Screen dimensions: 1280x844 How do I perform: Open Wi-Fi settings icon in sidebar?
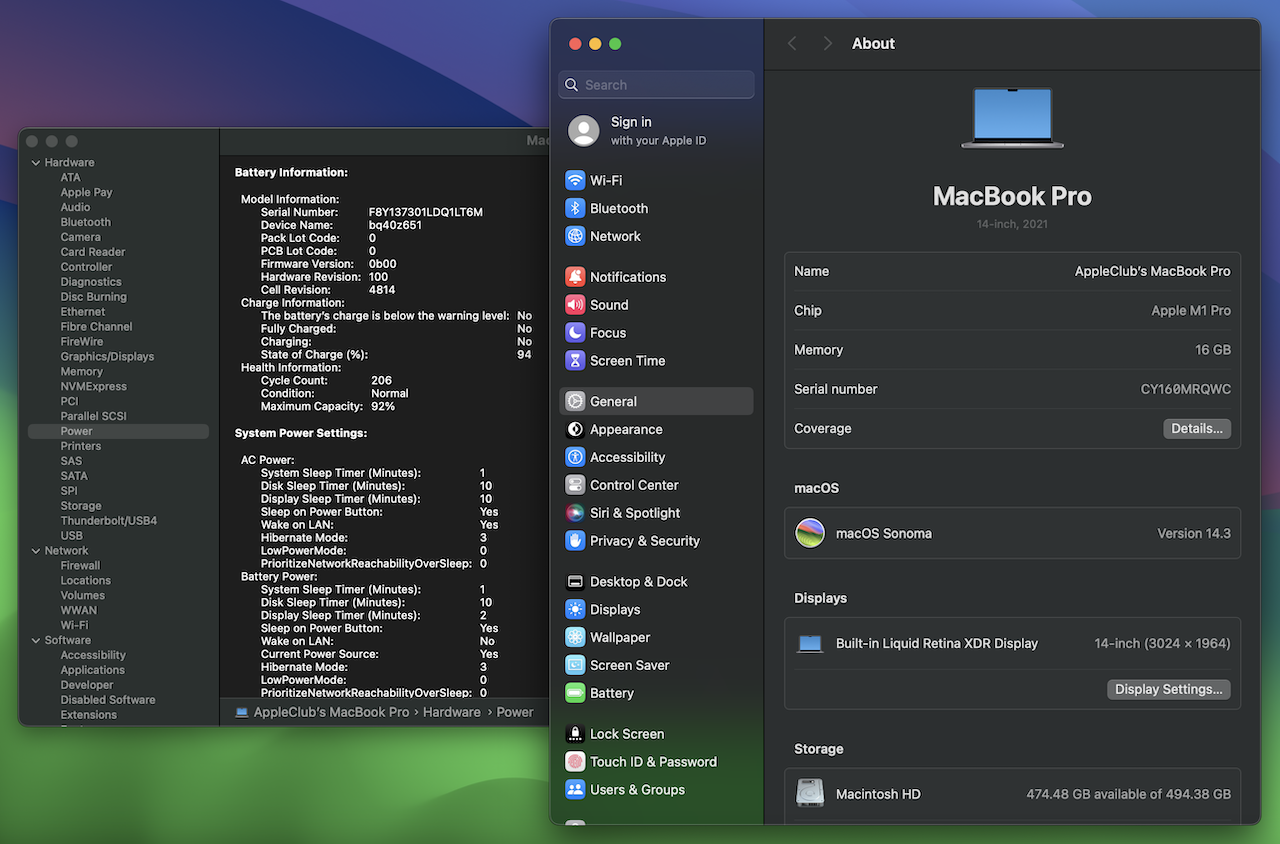[x=575, y=180]
